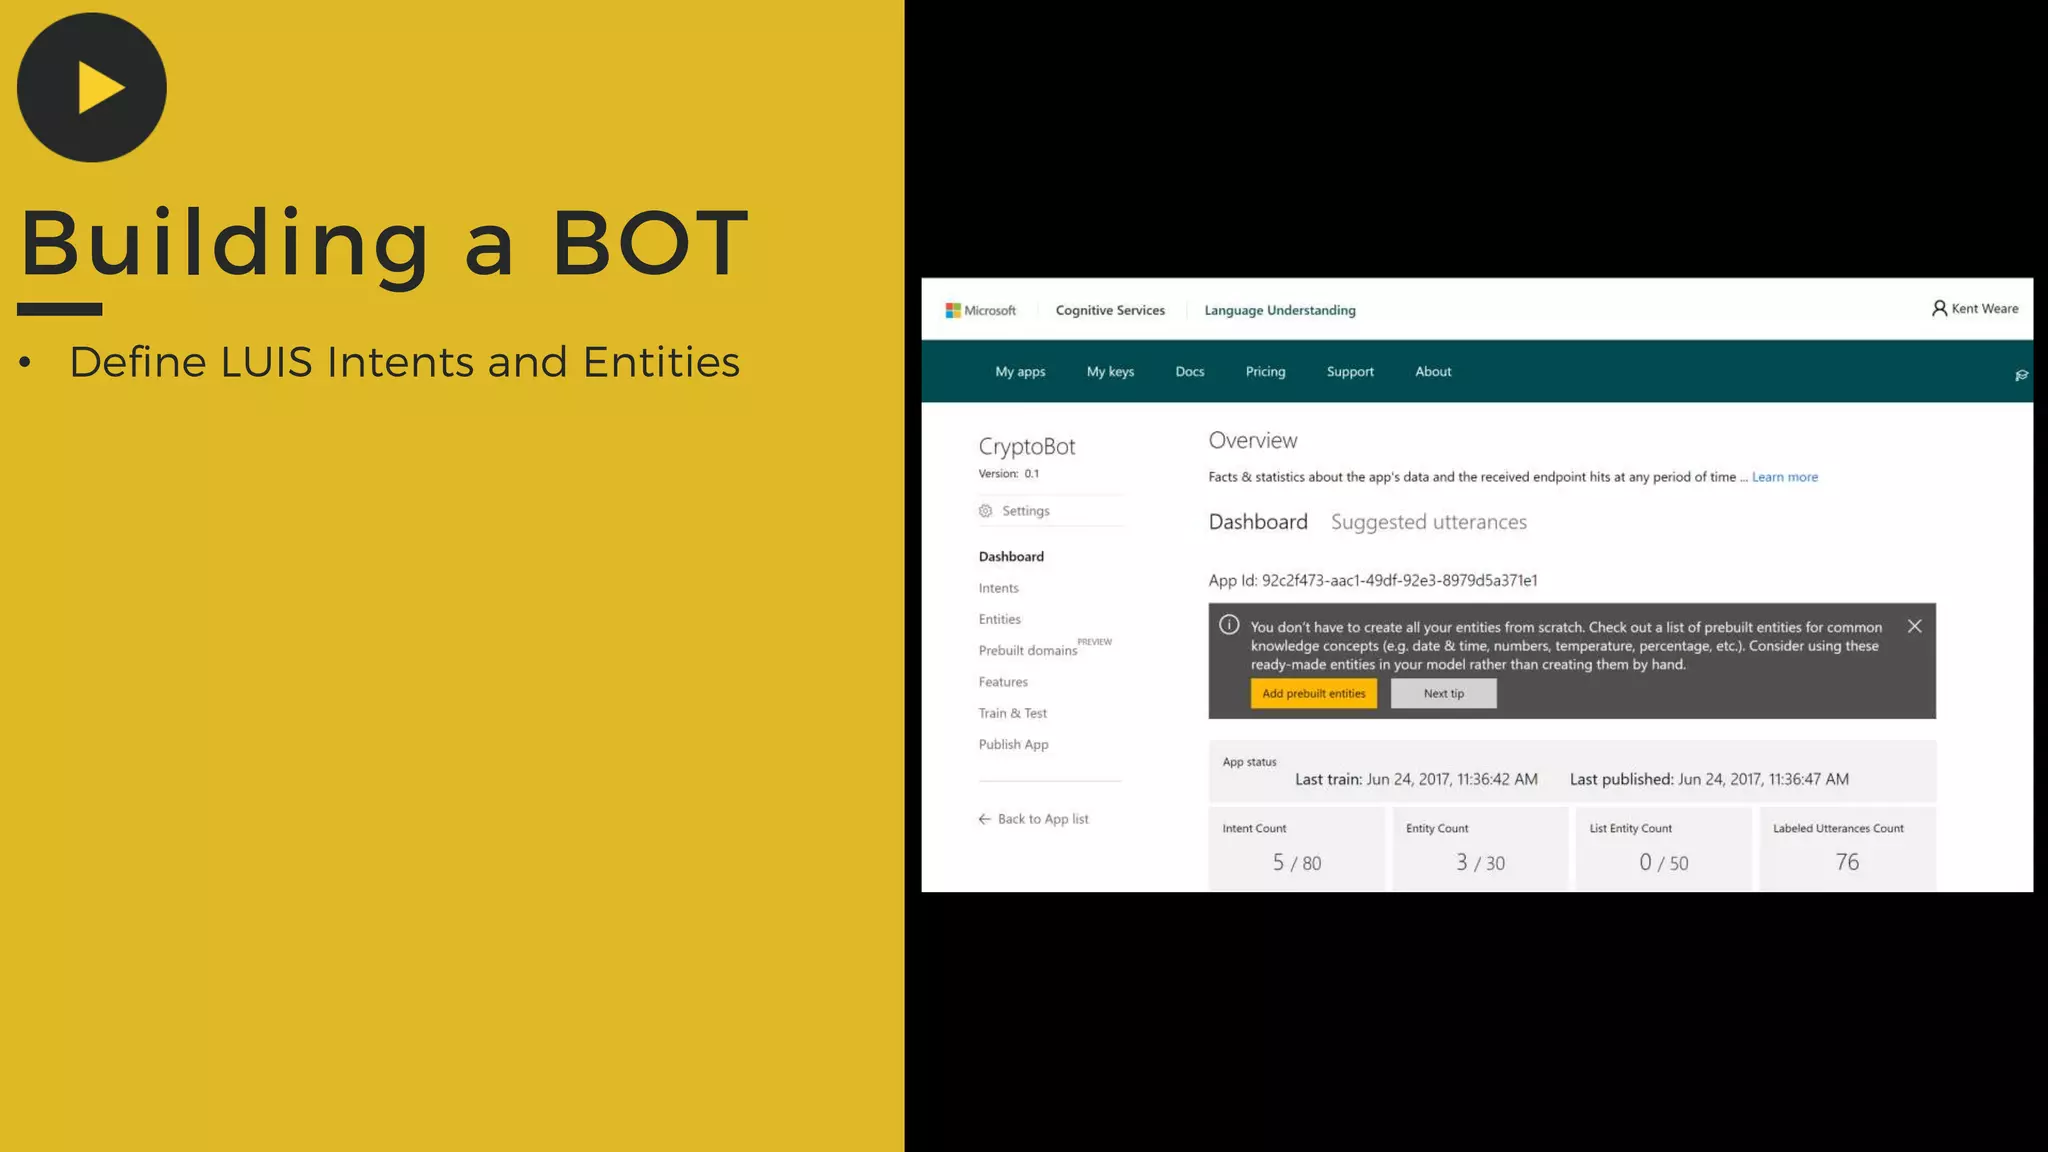
Task: Click the info icon in tip banner
Action: pyautogui.click(x=1229, y=625)
